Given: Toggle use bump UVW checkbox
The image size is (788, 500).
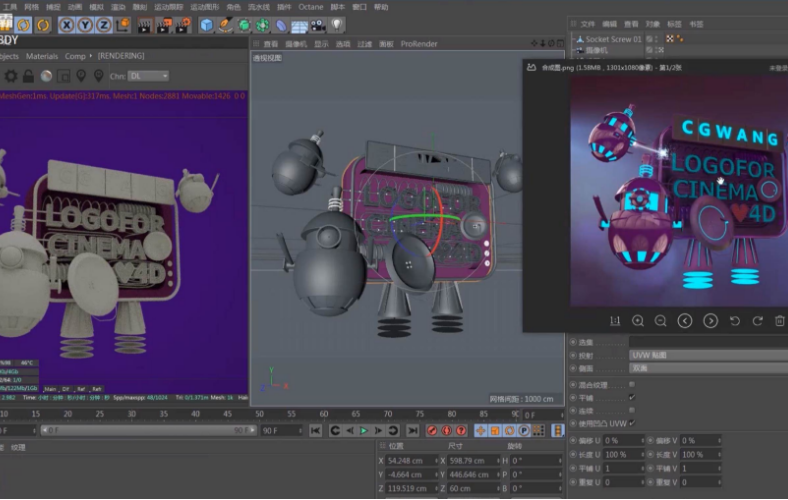Looking at the screenshot, I should [x=632, y=423].
